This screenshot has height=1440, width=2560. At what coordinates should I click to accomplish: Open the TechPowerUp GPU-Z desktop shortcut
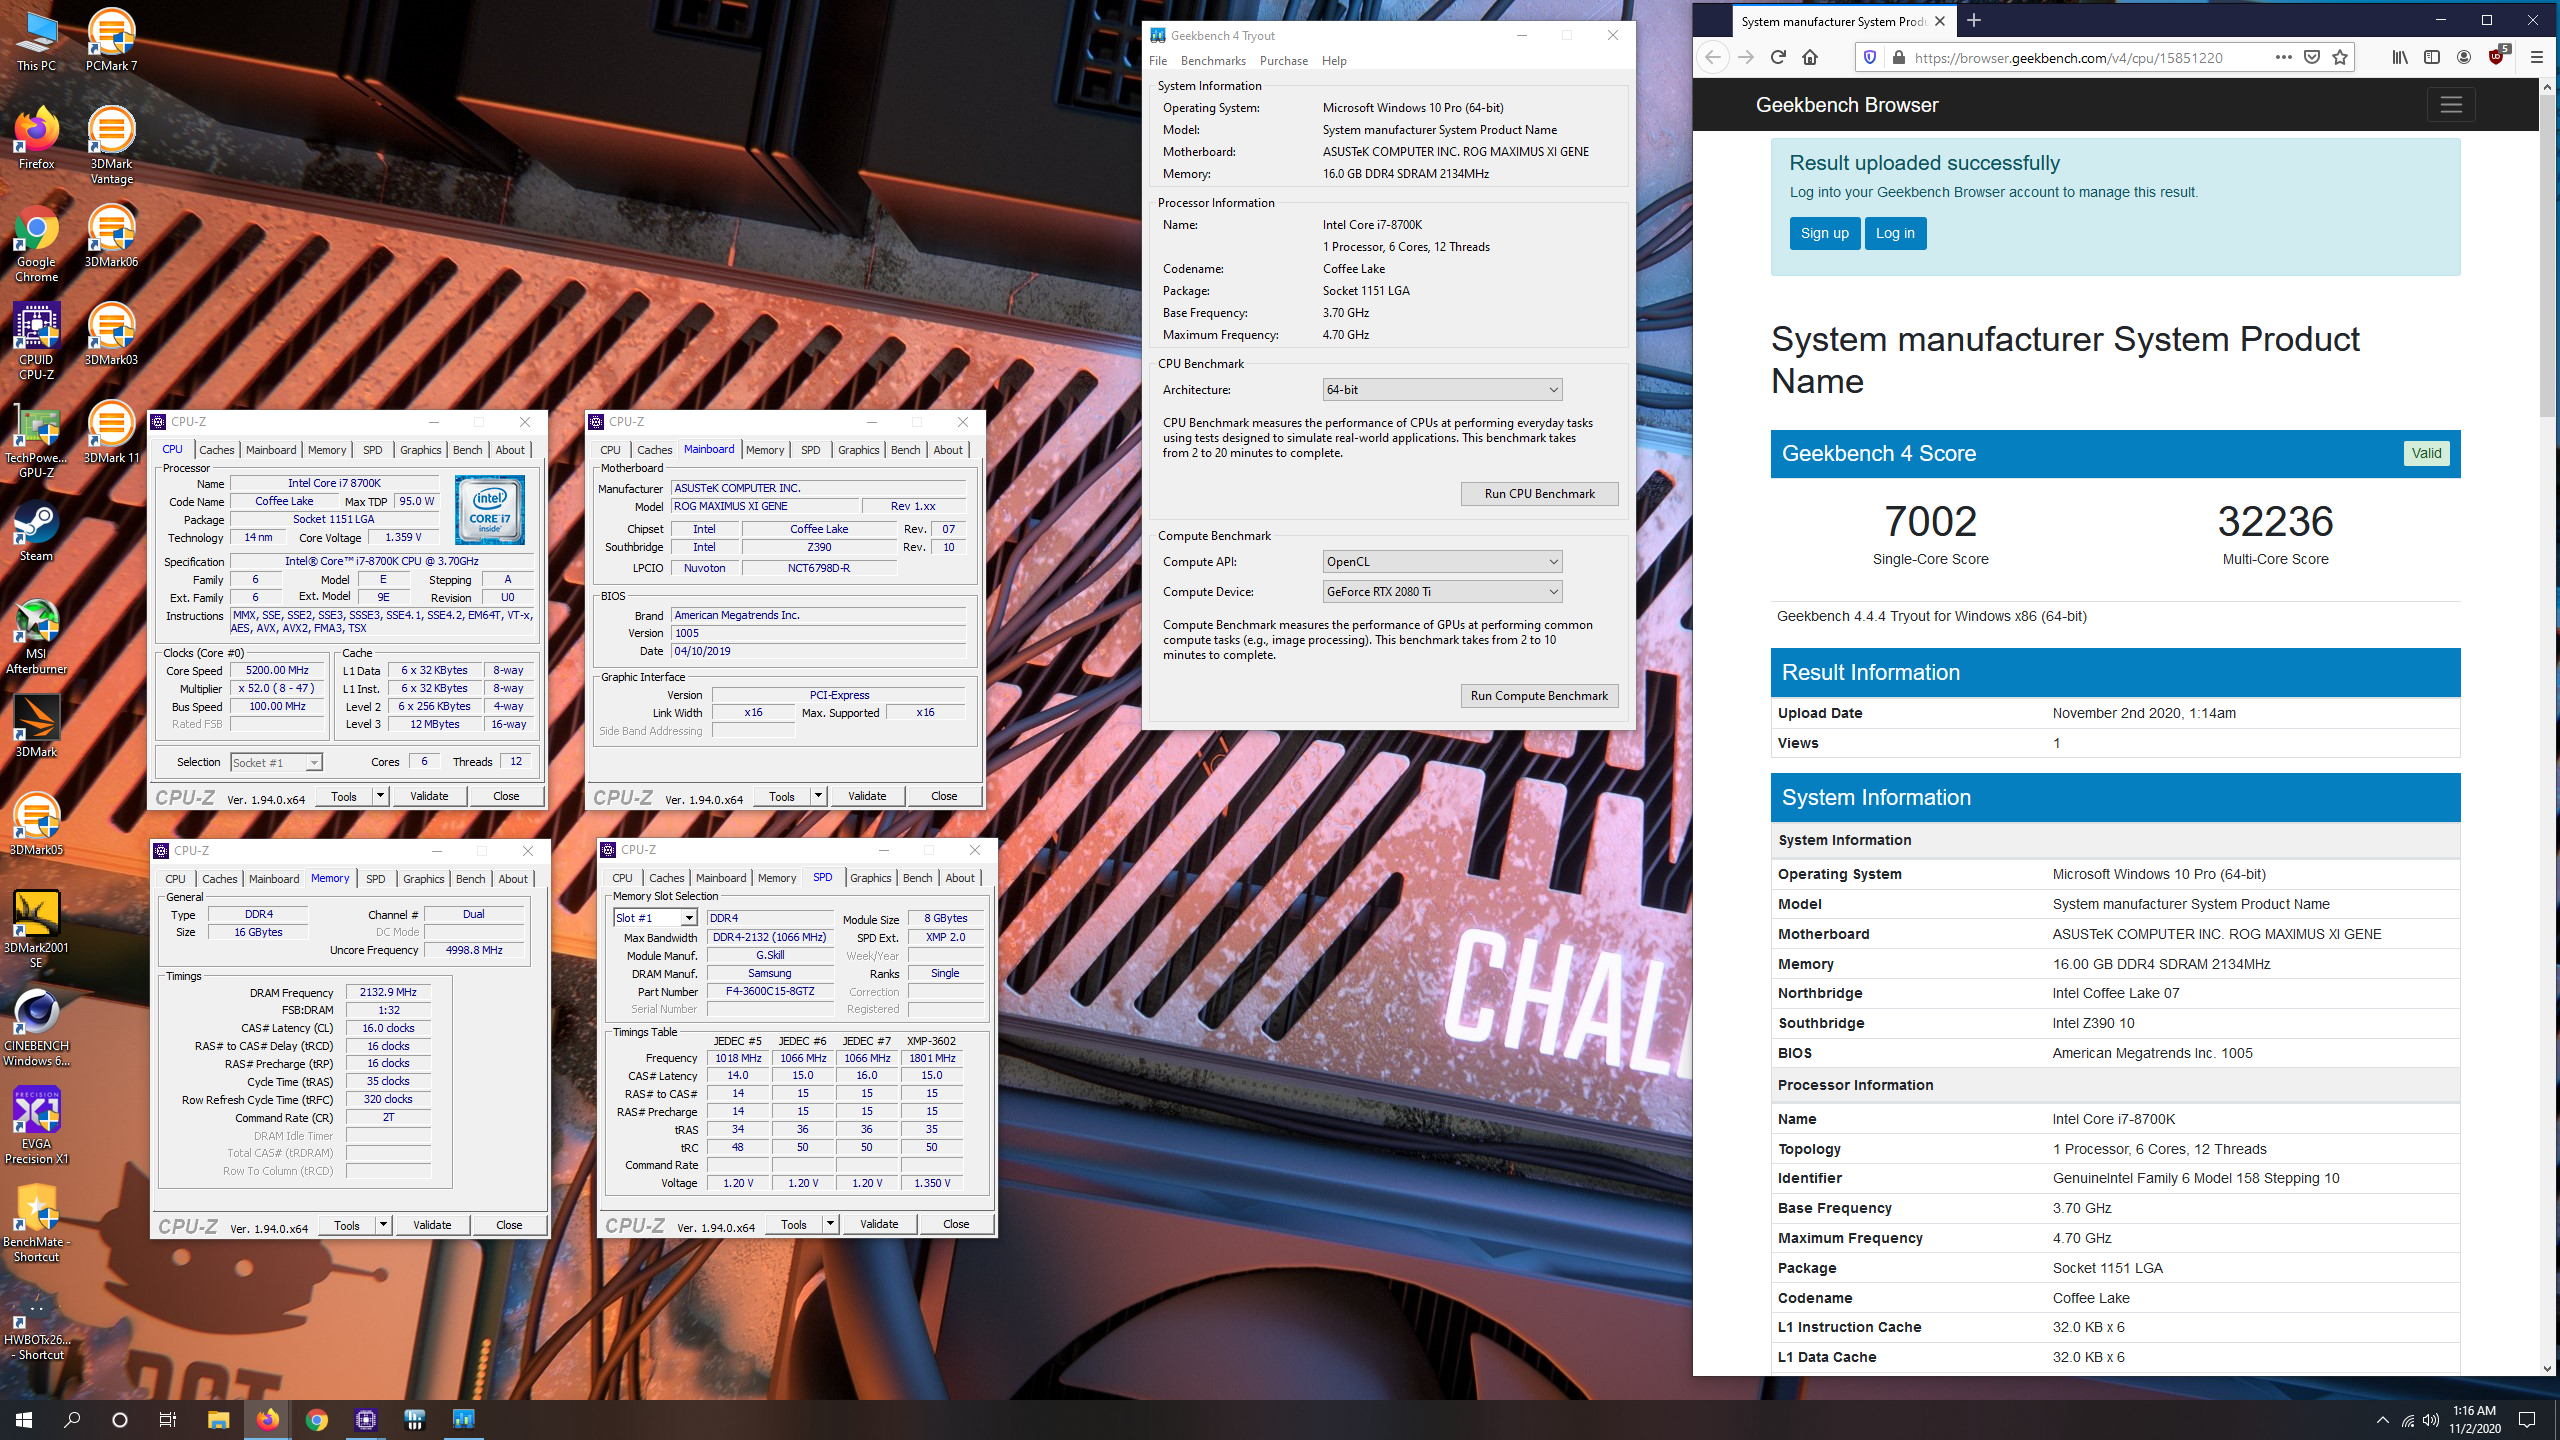[36, 439]
